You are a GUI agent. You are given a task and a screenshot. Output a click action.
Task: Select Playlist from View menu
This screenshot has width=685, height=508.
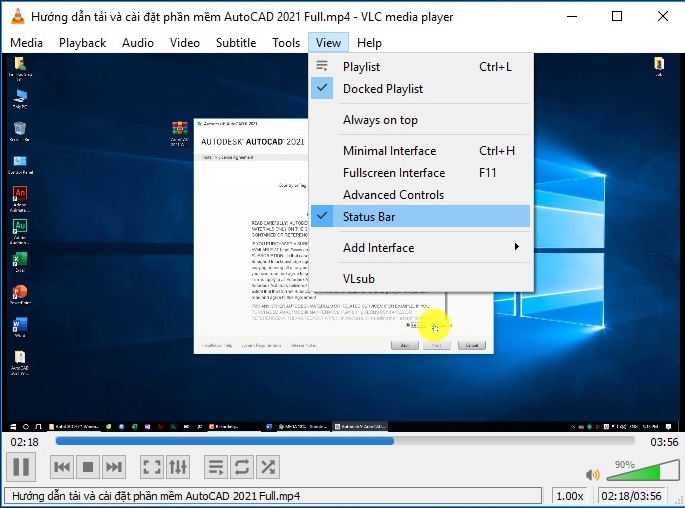420,67
